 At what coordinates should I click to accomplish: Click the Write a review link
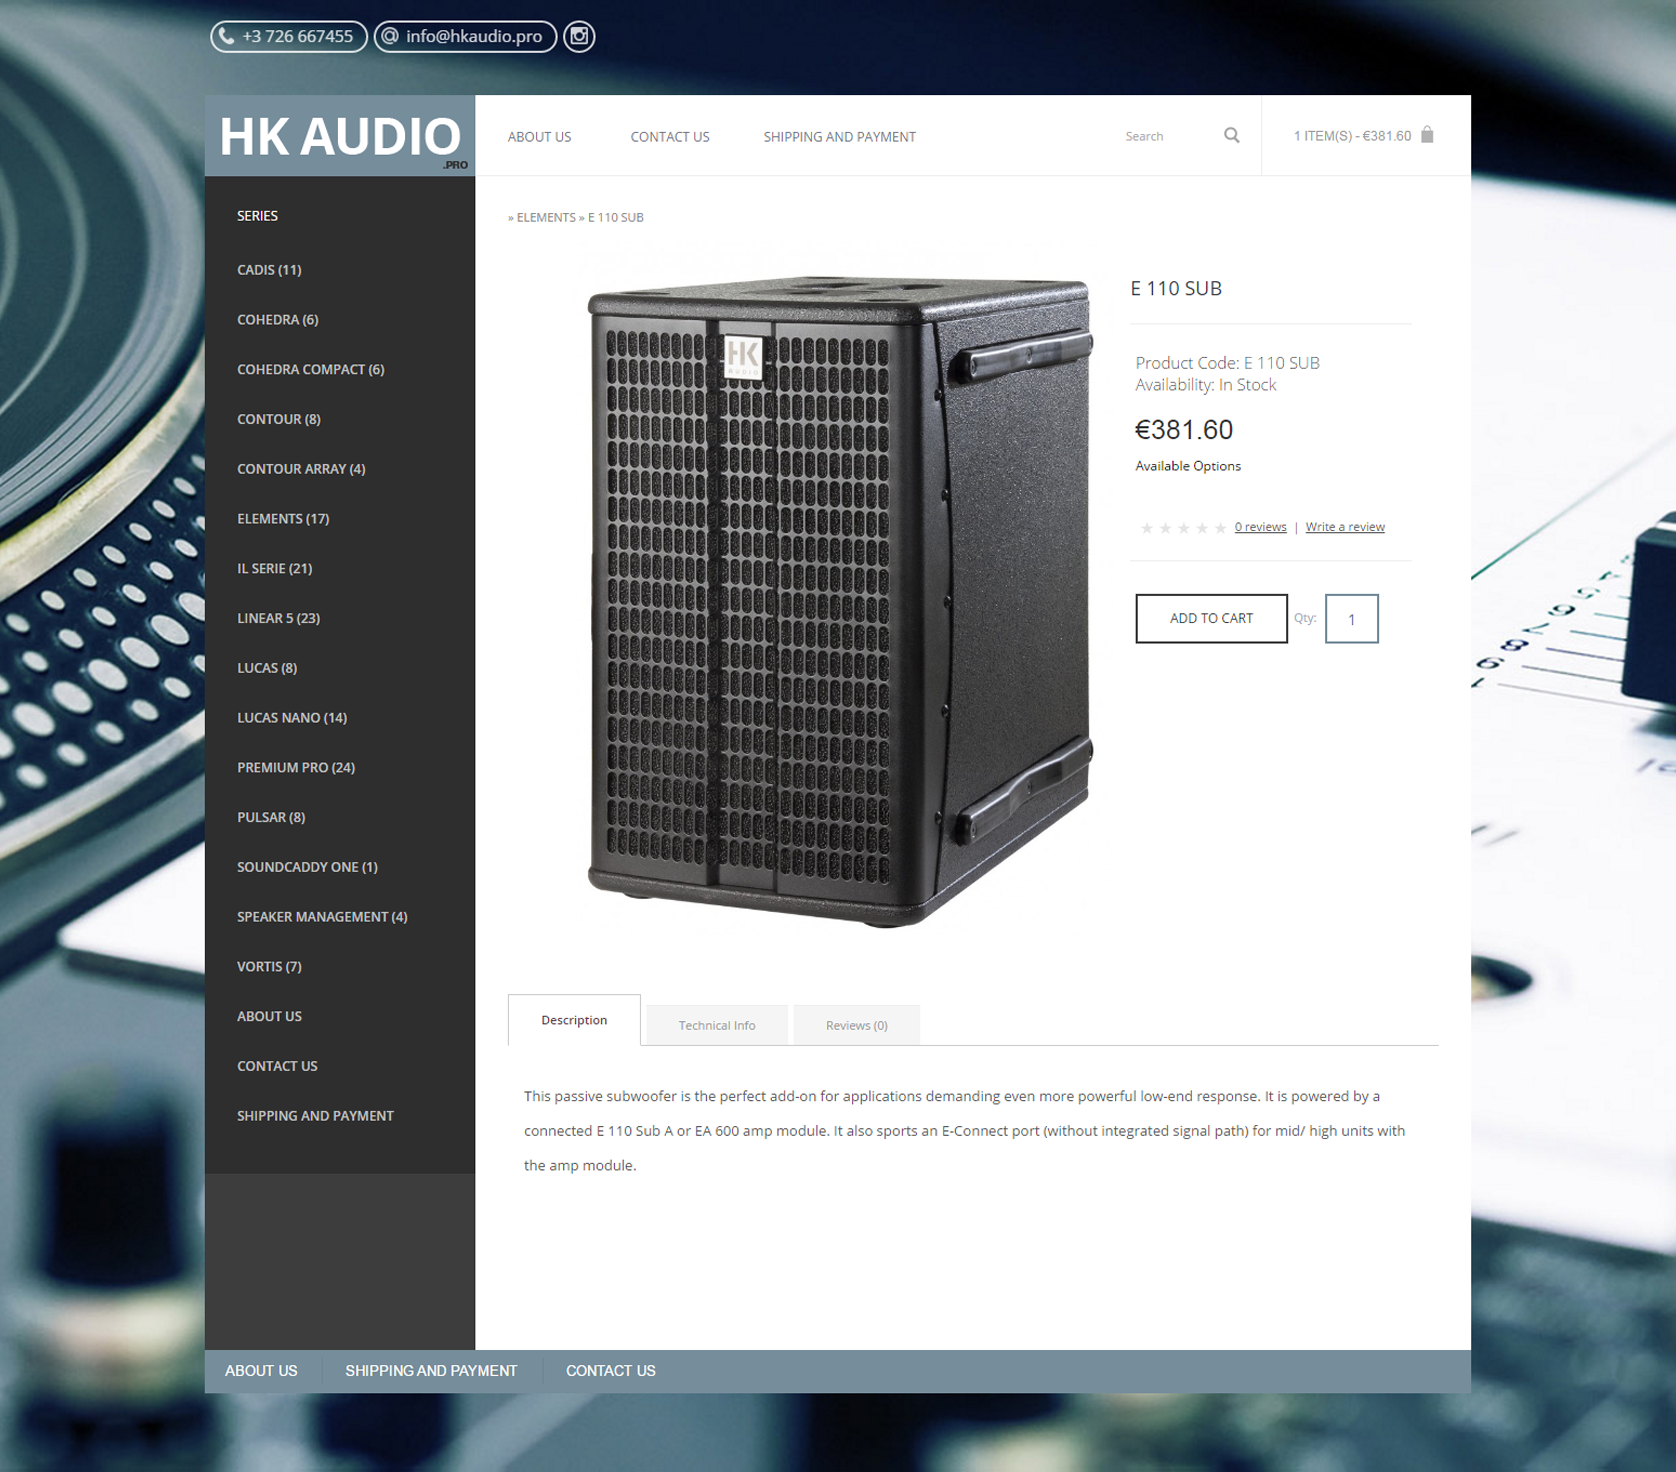(1344, 527)
